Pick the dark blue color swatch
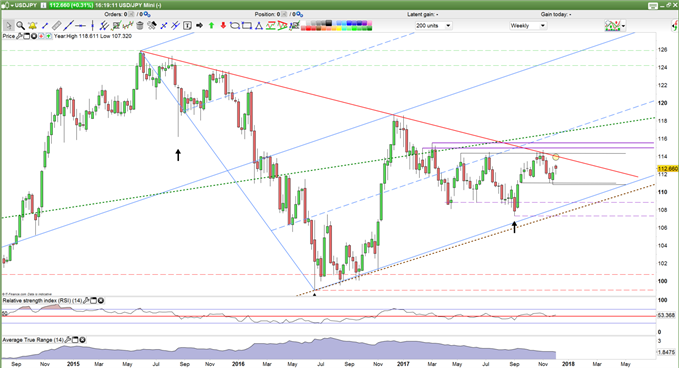 click(359, 23)
